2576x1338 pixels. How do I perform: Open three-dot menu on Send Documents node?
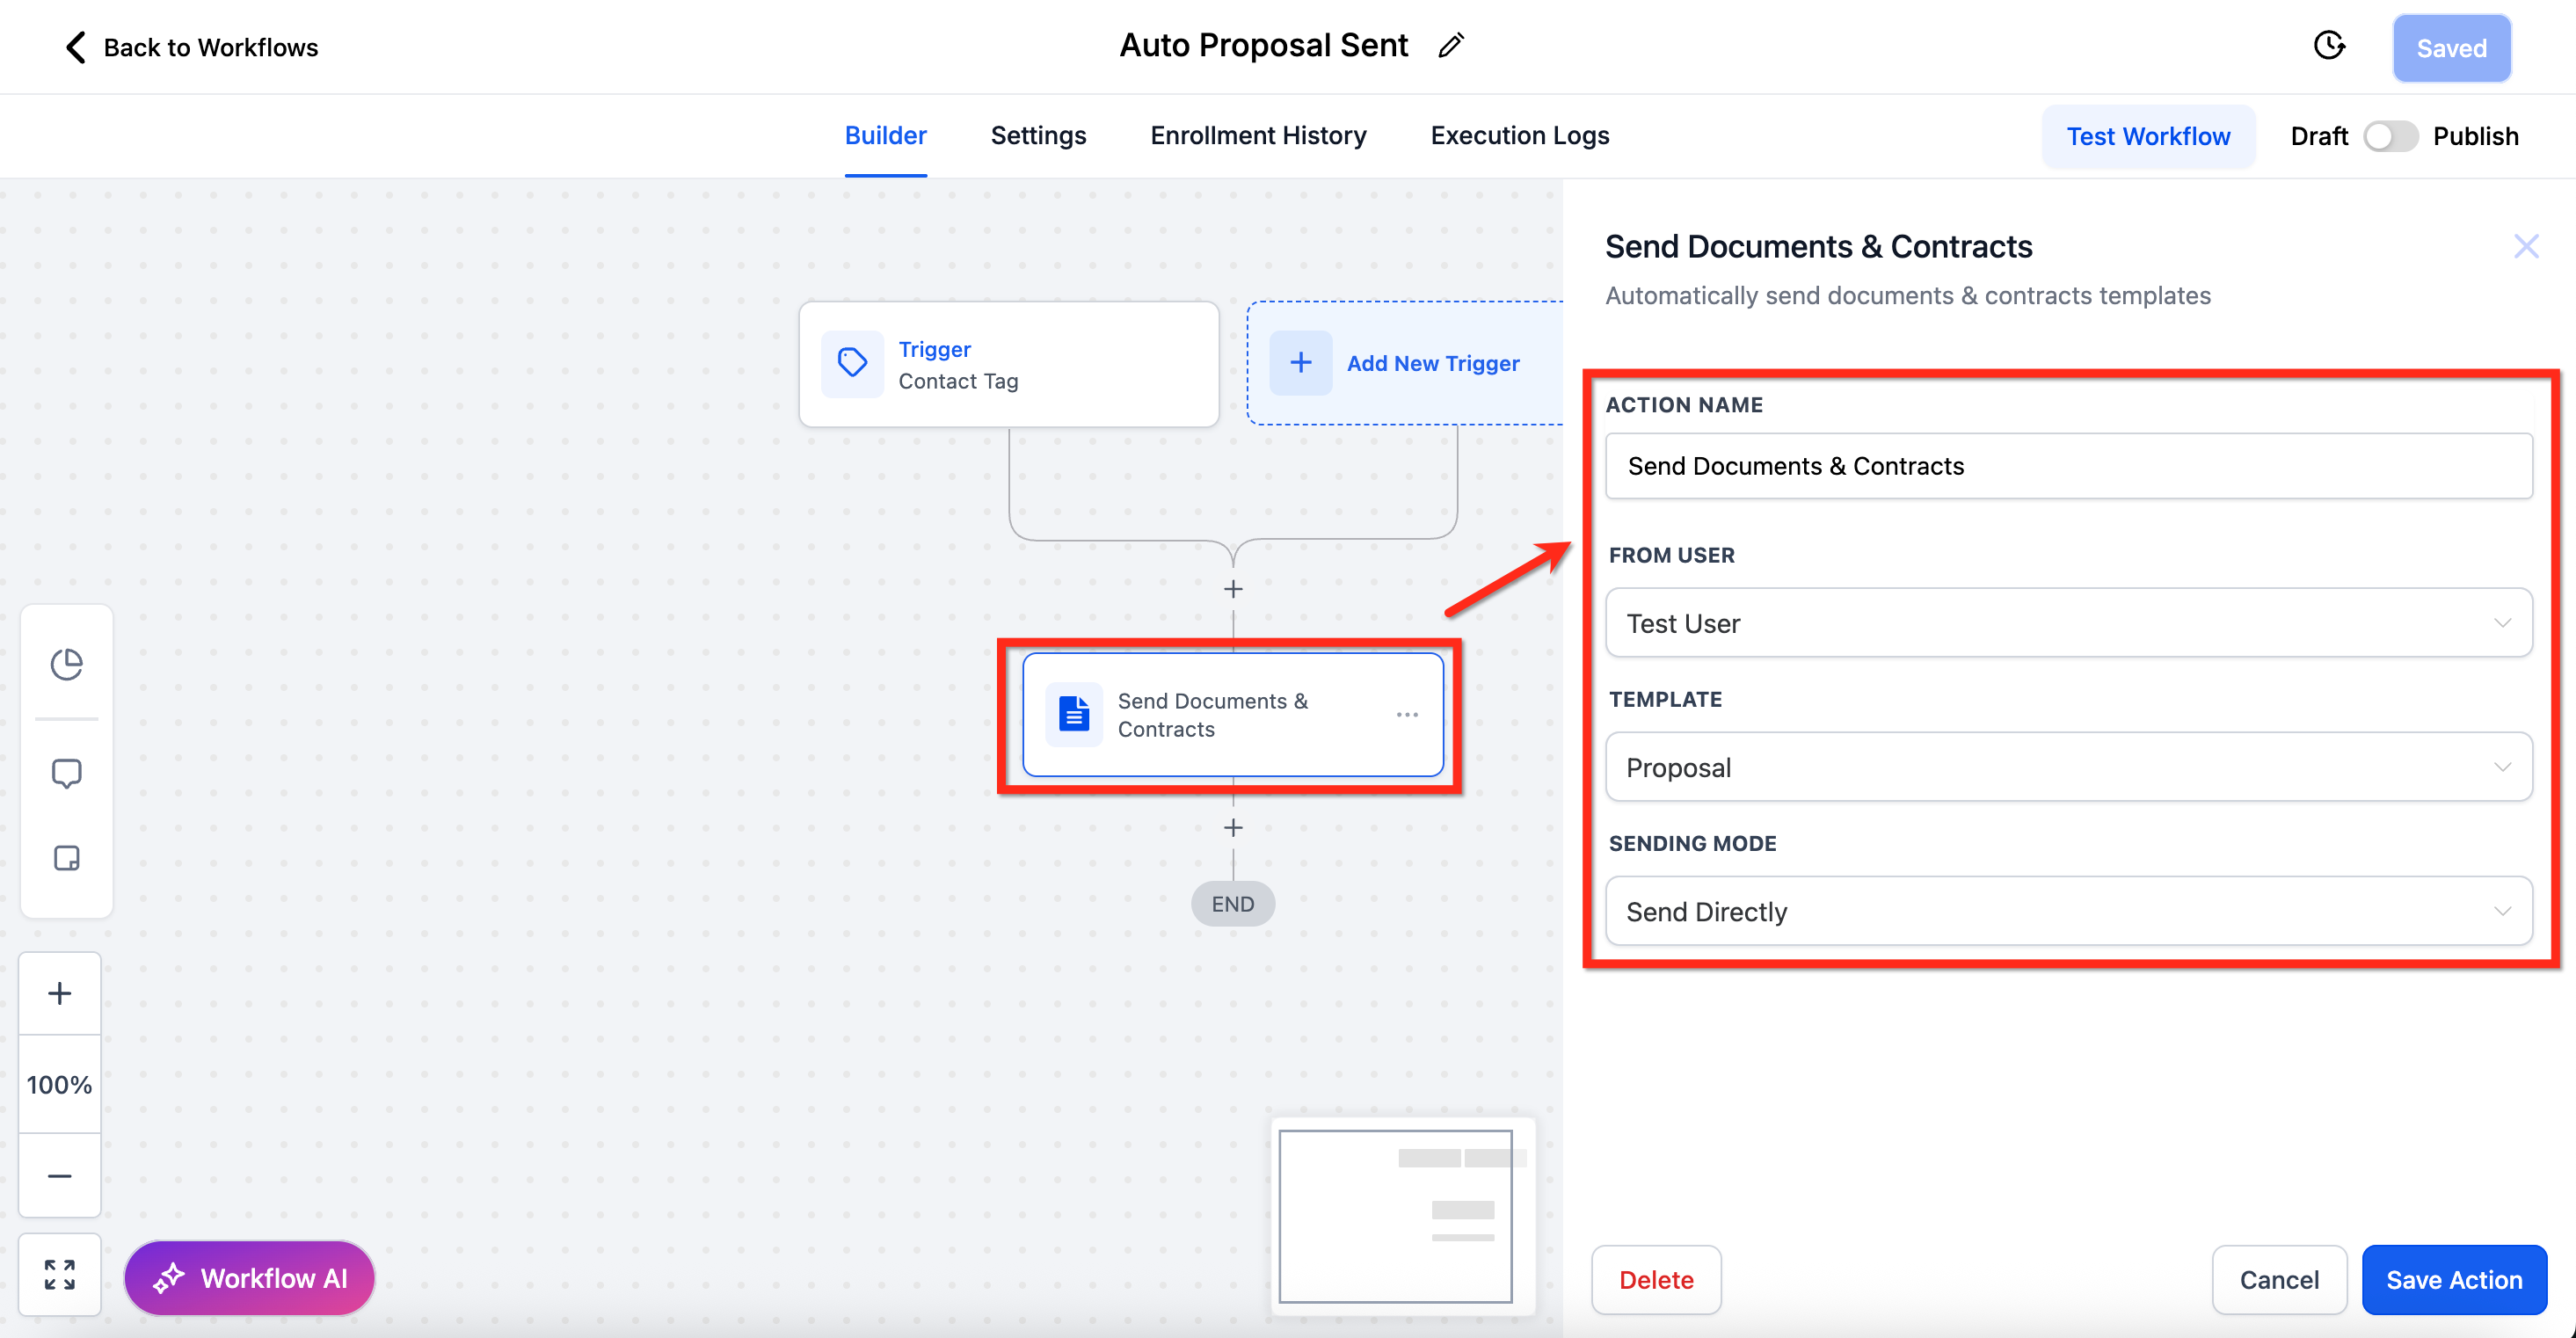[1407, 715]
